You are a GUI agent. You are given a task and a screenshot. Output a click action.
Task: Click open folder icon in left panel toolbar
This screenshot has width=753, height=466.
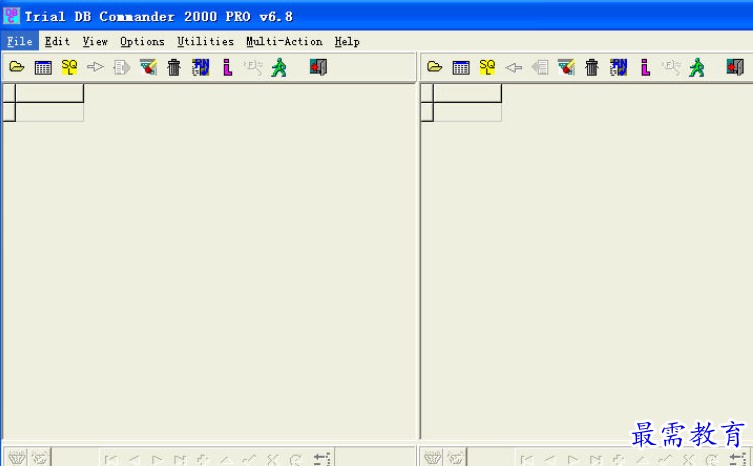click(x=17, y=67)
